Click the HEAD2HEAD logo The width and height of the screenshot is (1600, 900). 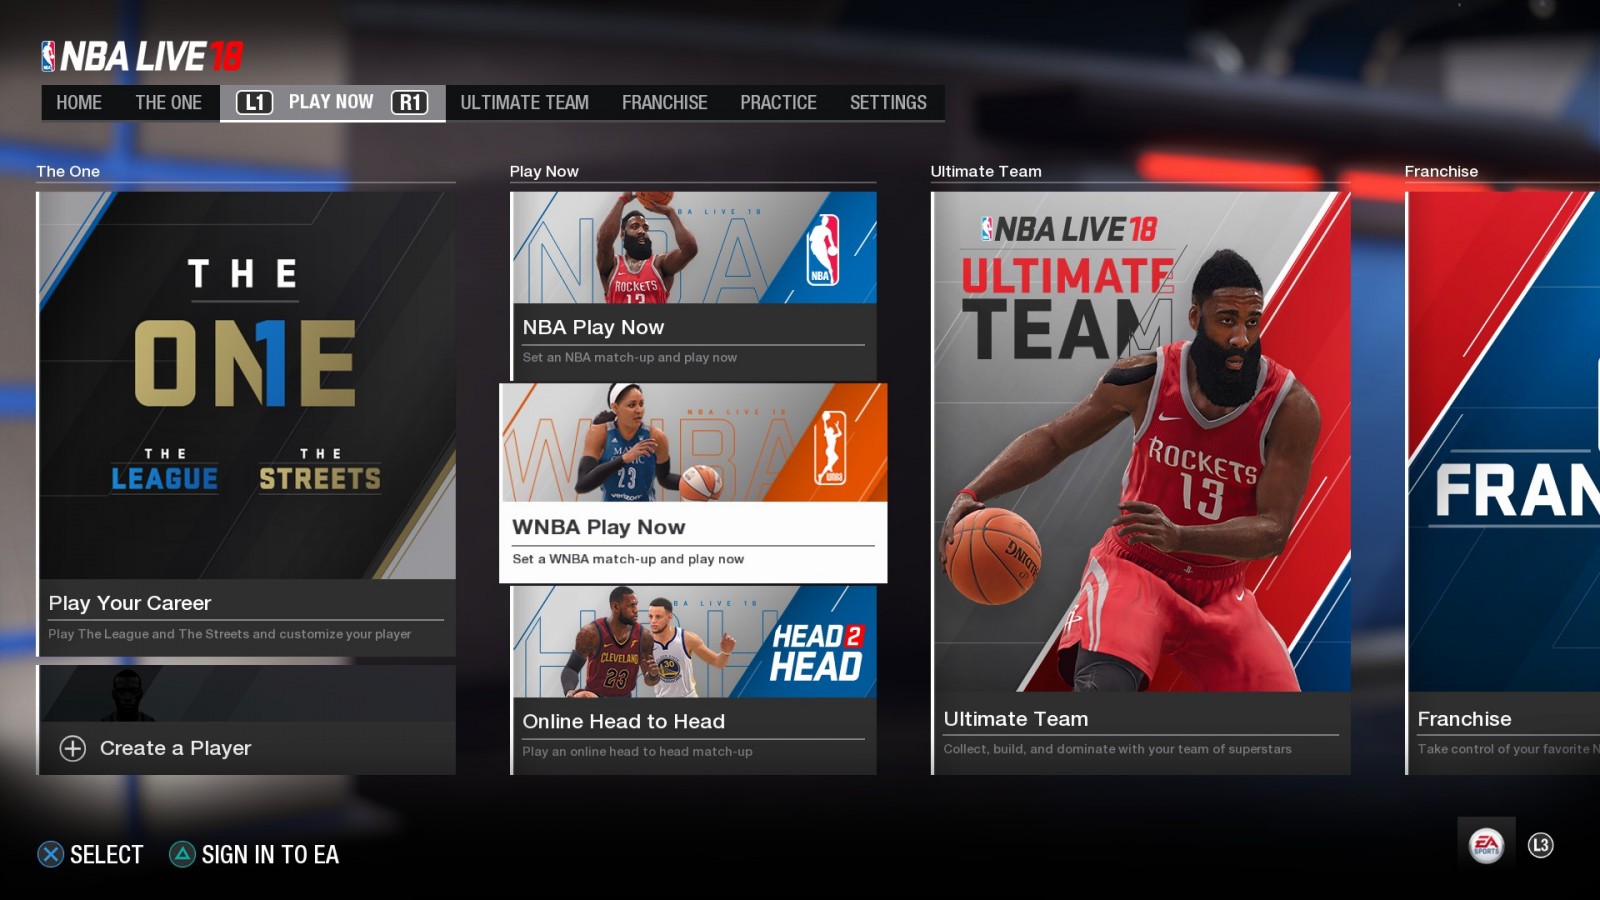coord(816,652)
